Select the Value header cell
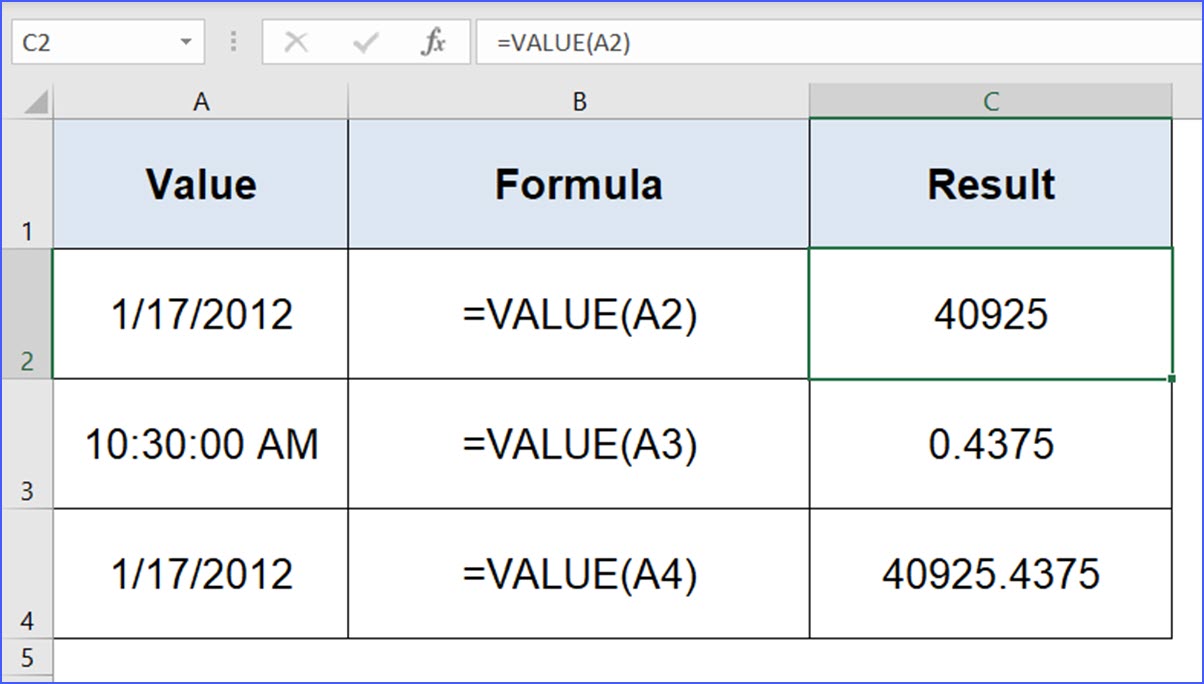Viewport: 1204px width, 684px height. pyautogui.click(x=200, y=183)
